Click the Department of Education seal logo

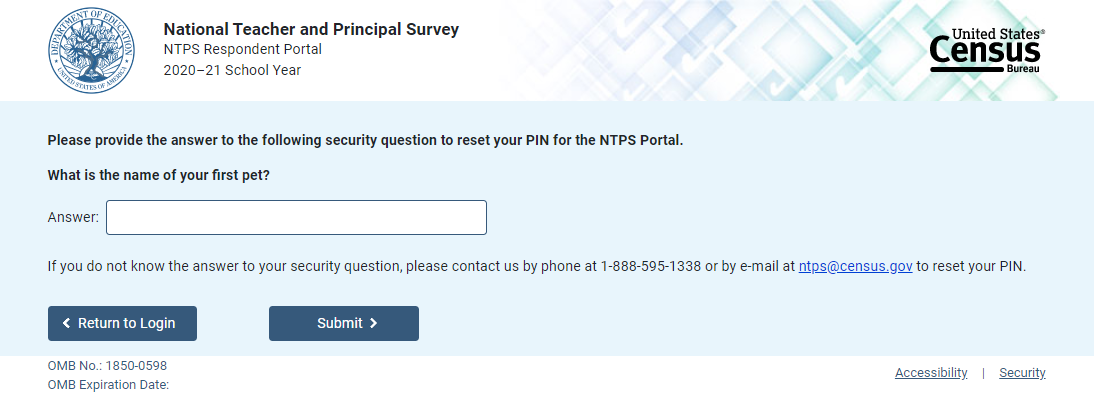click(90, 50)
